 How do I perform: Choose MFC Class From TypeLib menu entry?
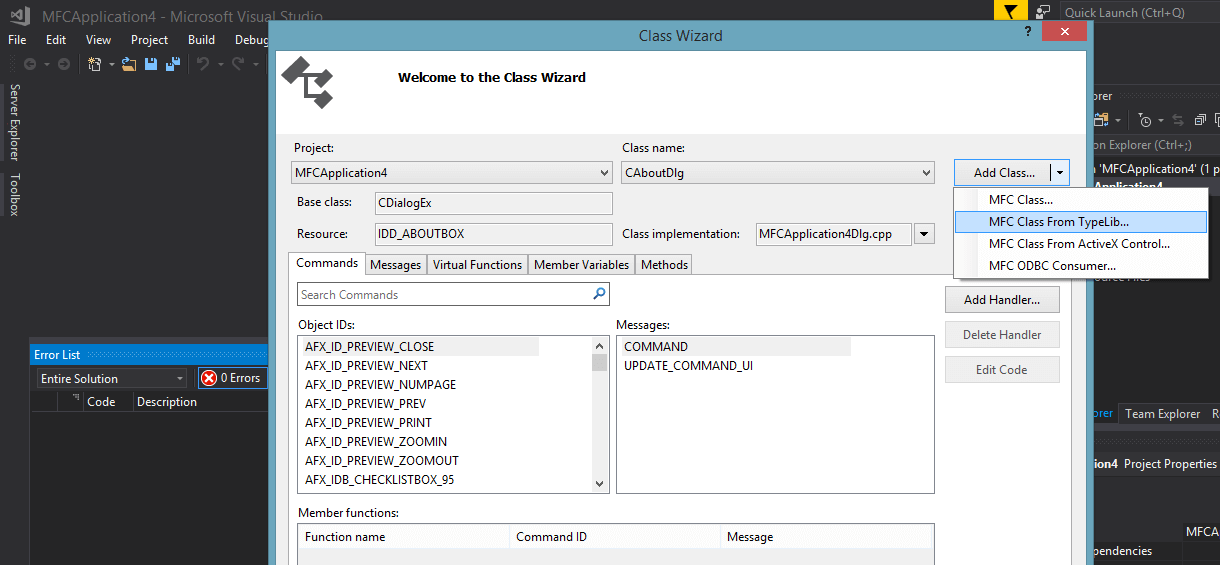pyautogui.click(x=1058, y=222)
